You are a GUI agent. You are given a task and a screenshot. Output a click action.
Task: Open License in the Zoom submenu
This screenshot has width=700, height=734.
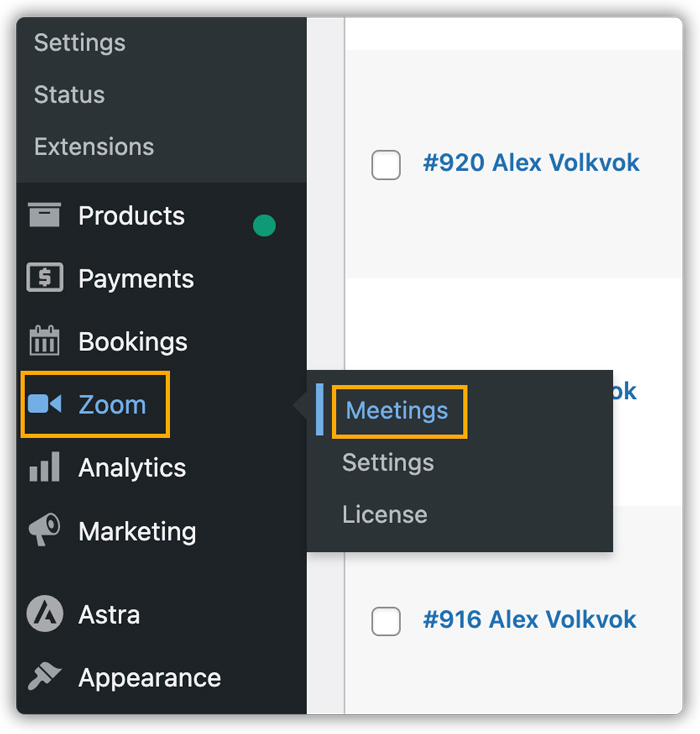[x=384, y=514]
